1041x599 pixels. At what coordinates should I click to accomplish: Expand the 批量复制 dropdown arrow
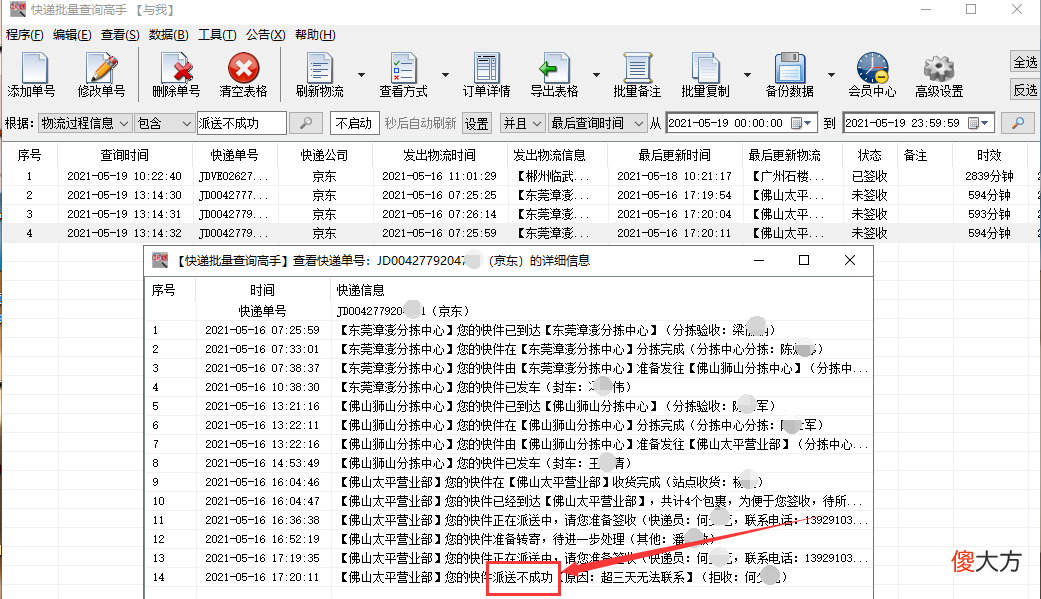[x=747, y=74]
